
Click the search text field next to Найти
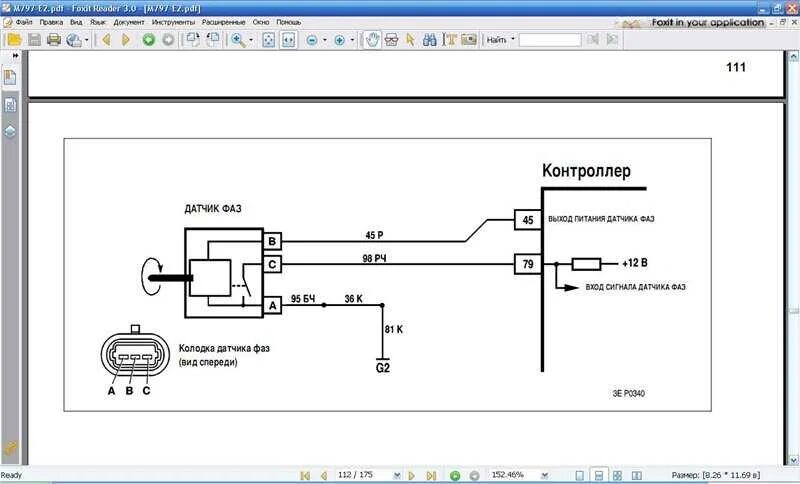(x=549, y=40)
